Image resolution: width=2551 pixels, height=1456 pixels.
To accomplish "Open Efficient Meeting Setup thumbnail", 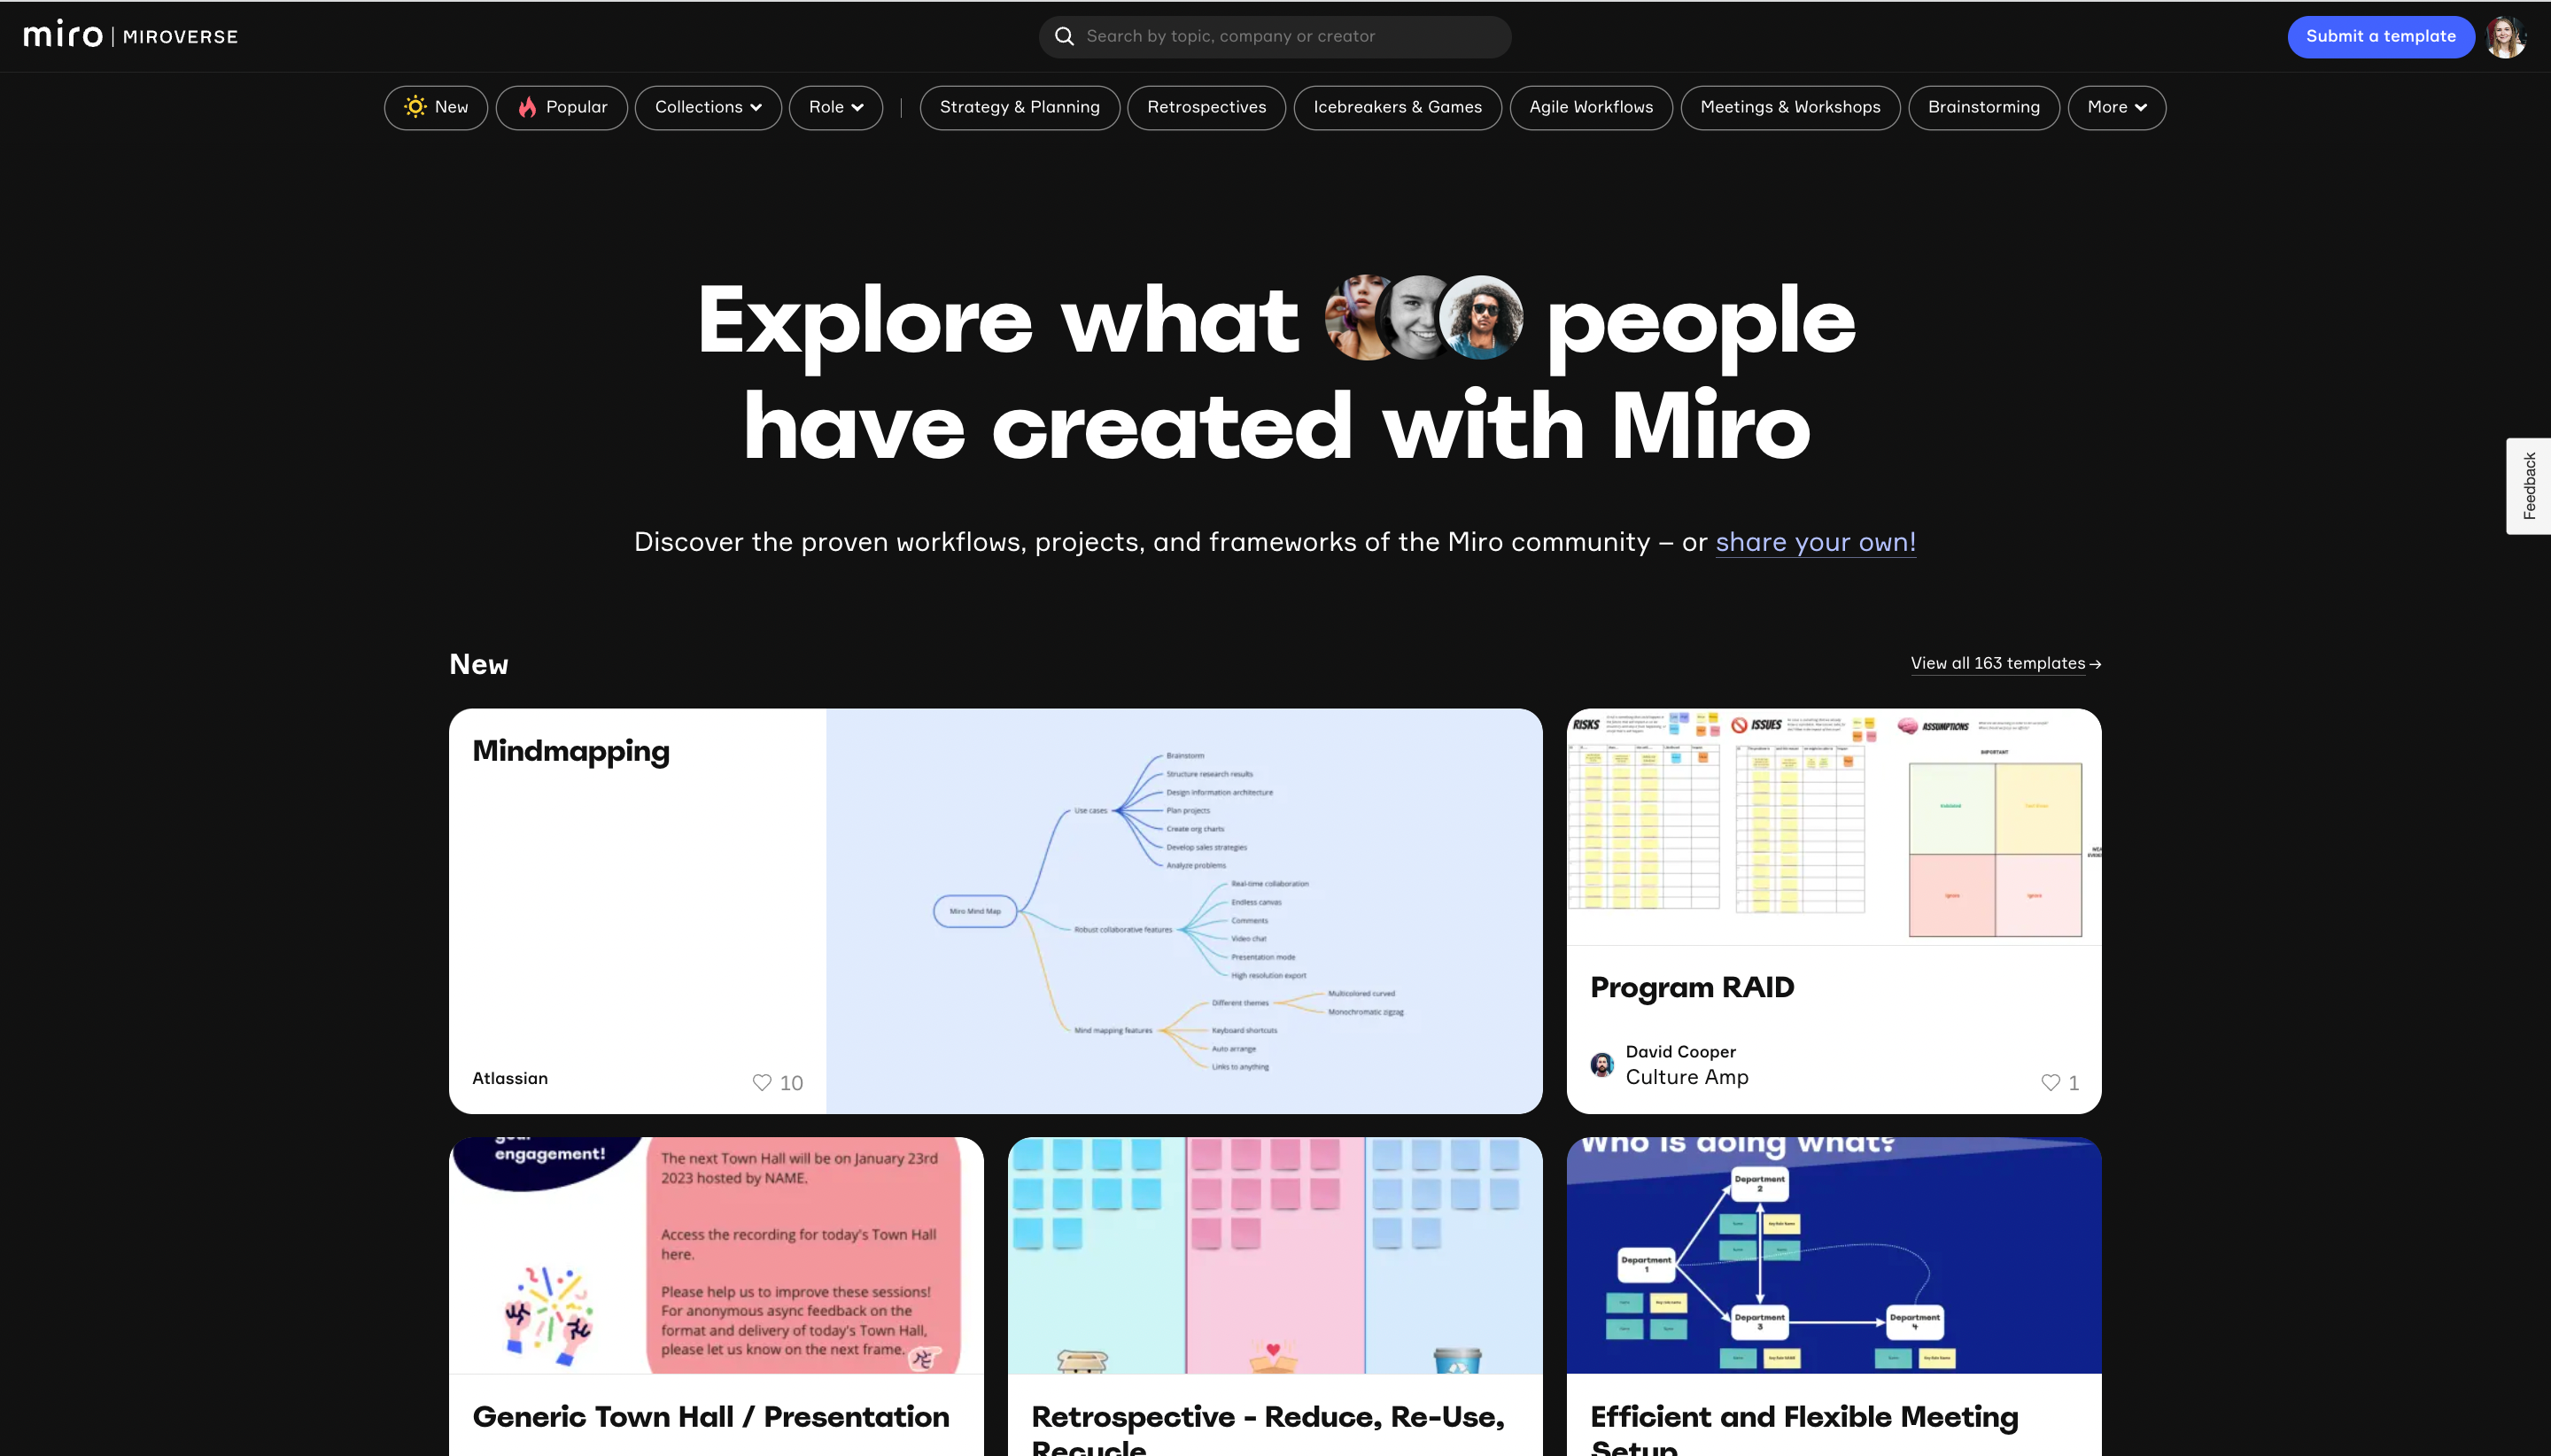I will (x=1834, y=1255).
